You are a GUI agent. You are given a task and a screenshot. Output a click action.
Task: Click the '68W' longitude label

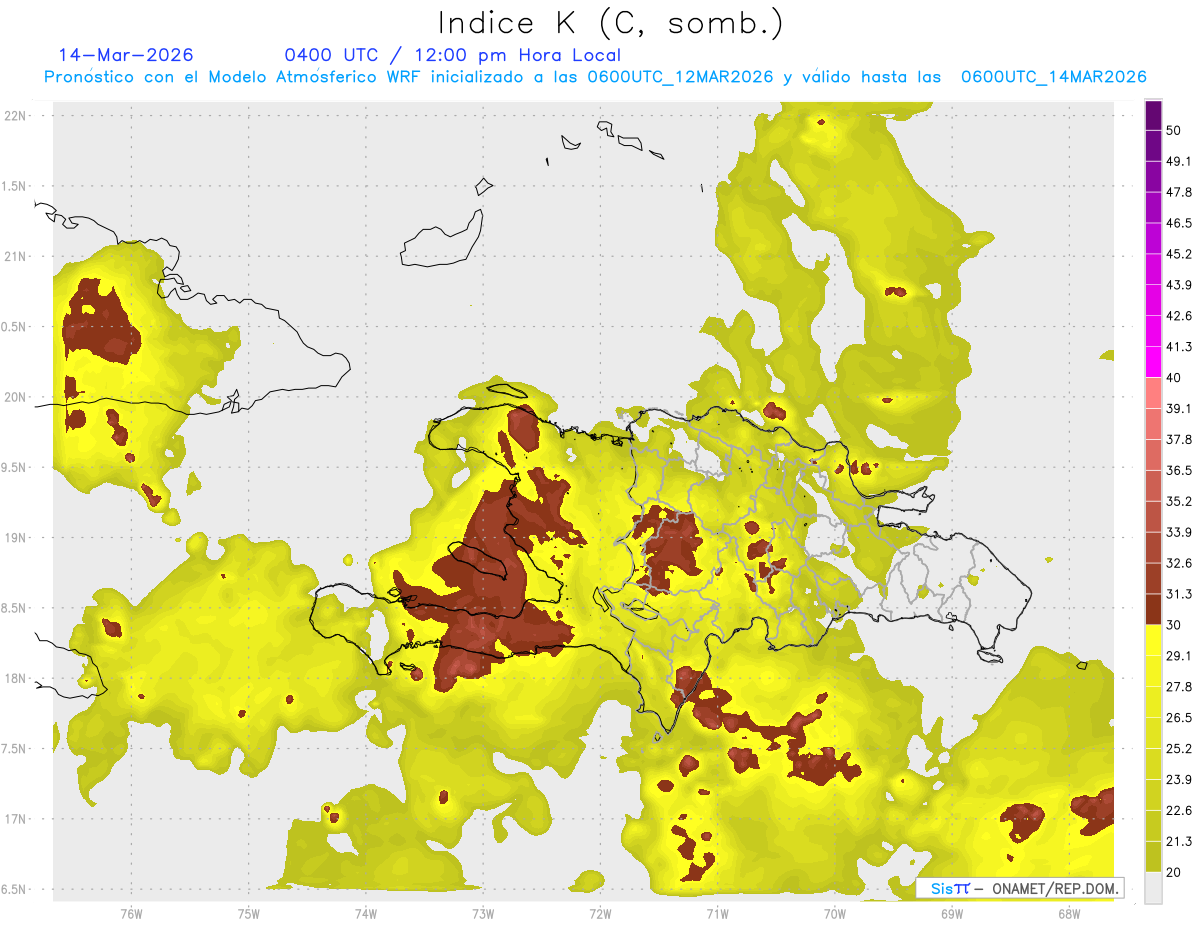pos(1069,914)
